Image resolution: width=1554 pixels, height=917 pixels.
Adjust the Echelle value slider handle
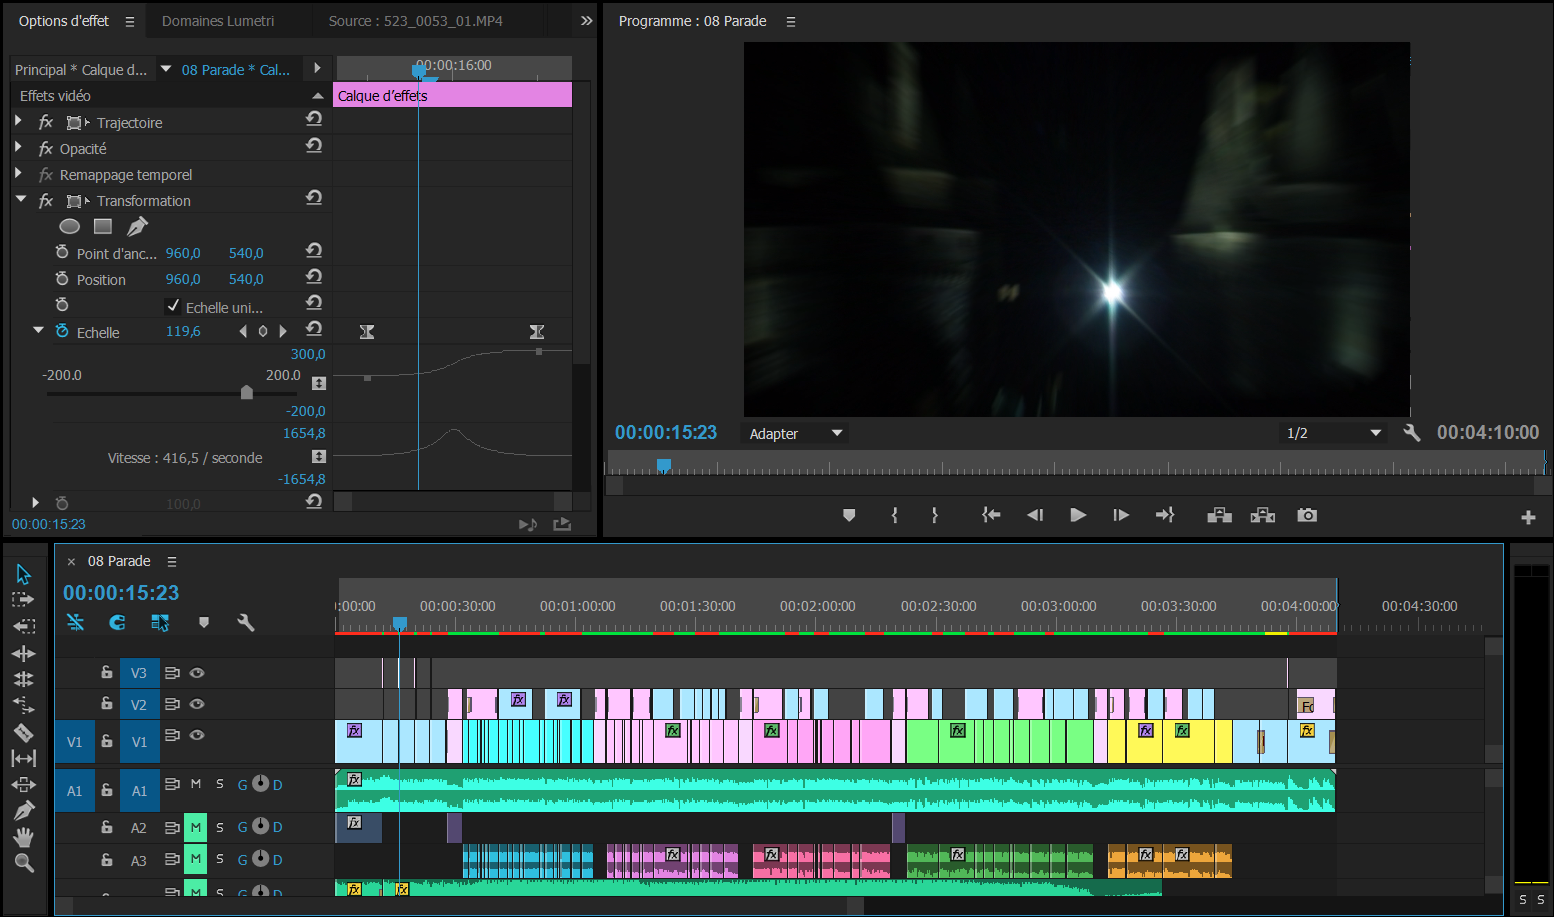(247, 393)
